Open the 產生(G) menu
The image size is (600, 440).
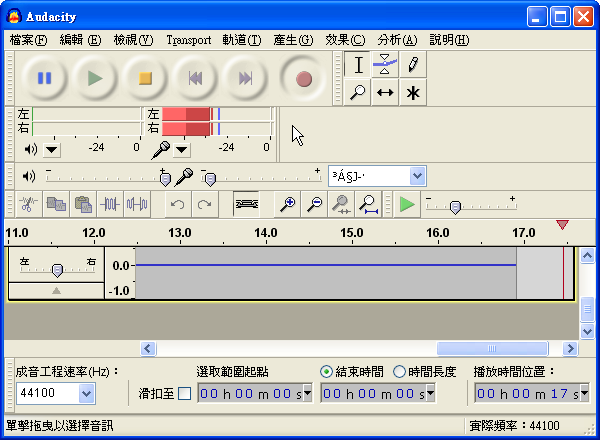click(x=293, y=40)
